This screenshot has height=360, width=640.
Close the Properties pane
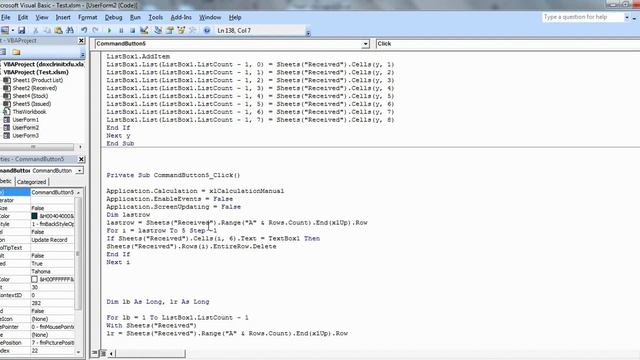click(x=81, y=159)
